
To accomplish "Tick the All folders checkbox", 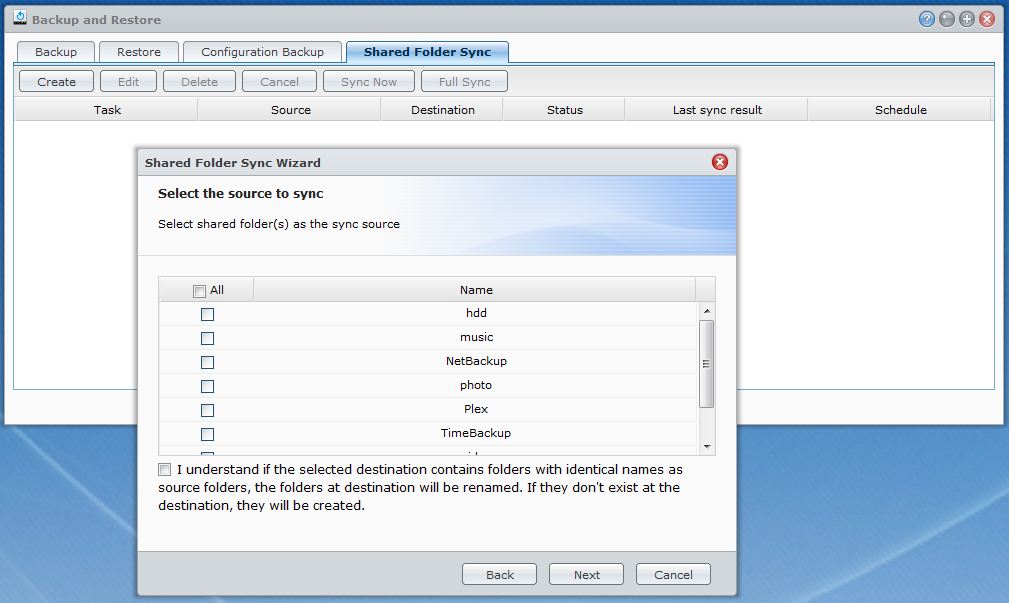I will tap(199, 291).
